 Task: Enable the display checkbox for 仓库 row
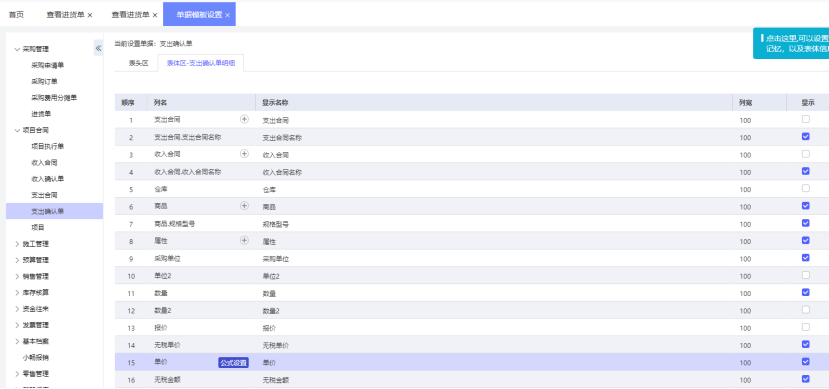pos(805,188)
